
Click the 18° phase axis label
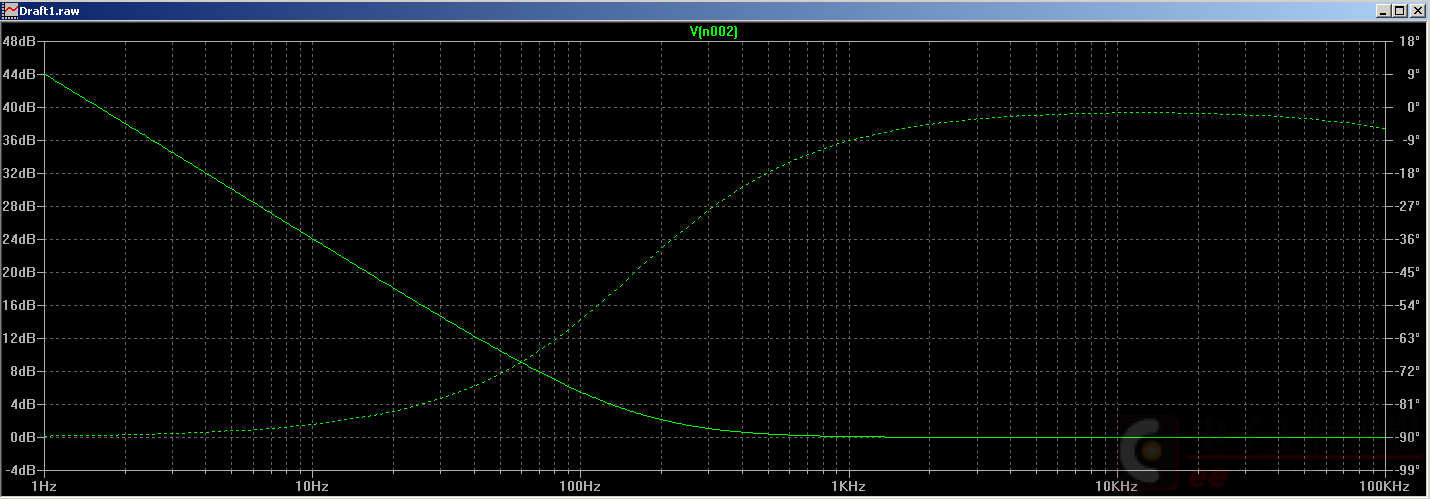pyautogui.click(x=1411, y=41)
